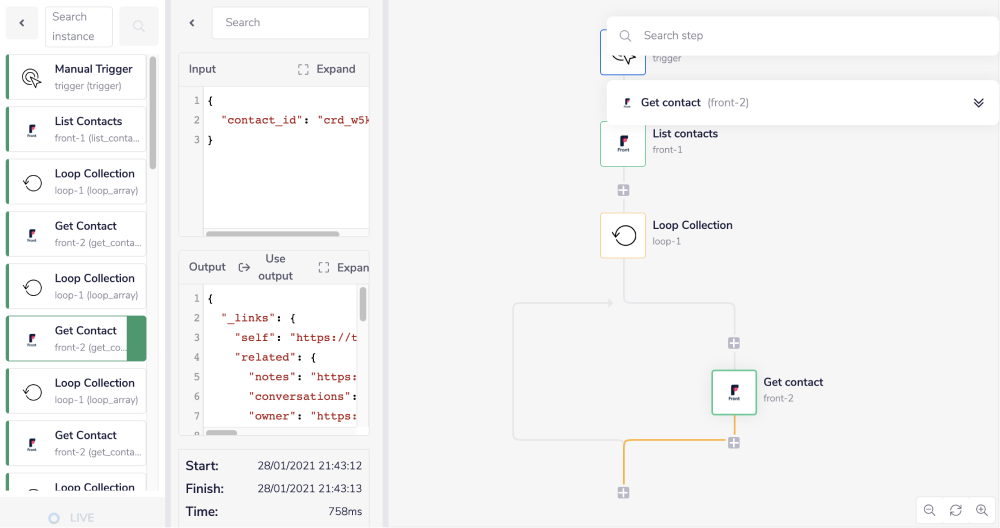
Task: Select Manual Trigger in the step list
Action: point(76,77)
